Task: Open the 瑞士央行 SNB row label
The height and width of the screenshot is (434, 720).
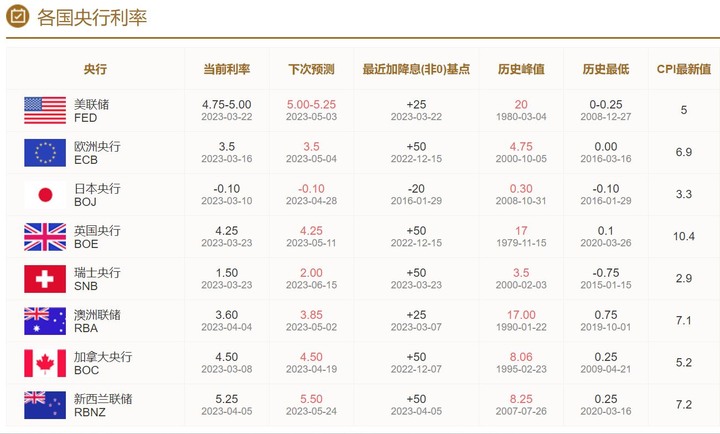Action: 97,279
